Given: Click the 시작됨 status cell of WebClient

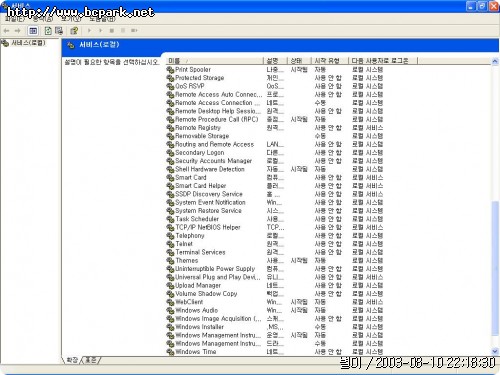Looking at the screenshot, I should pos(299,302).
